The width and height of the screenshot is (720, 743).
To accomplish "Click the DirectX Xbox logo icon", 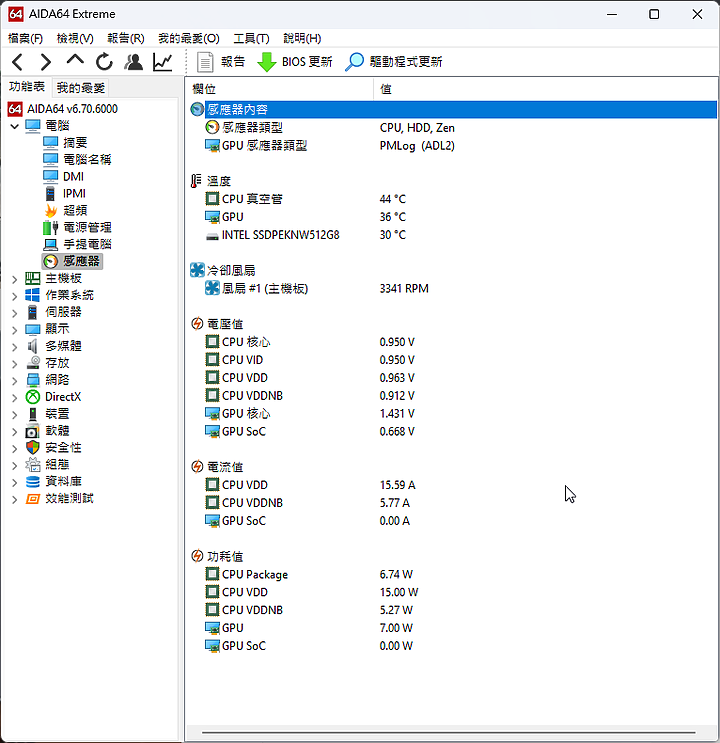I will click(x=33, y=397).
